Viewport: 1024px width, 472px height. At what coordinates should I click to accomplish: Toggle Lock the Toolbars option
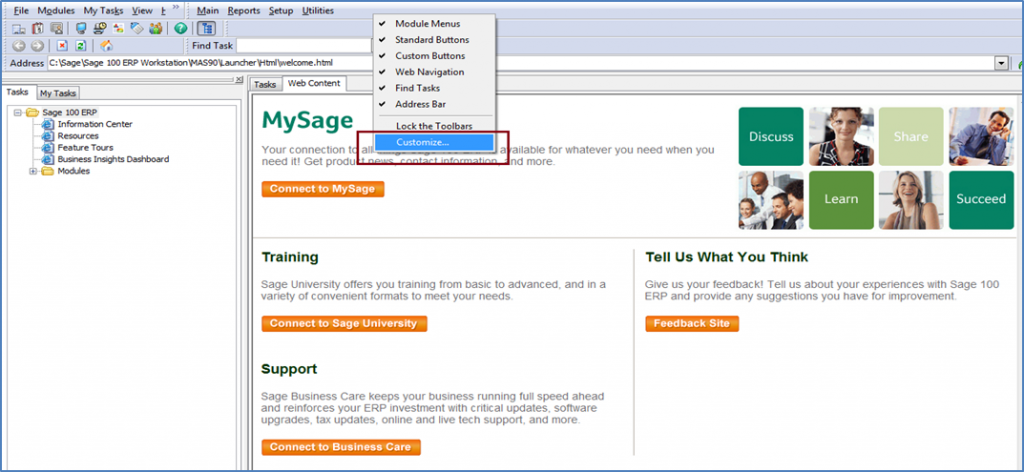[434, 126]
